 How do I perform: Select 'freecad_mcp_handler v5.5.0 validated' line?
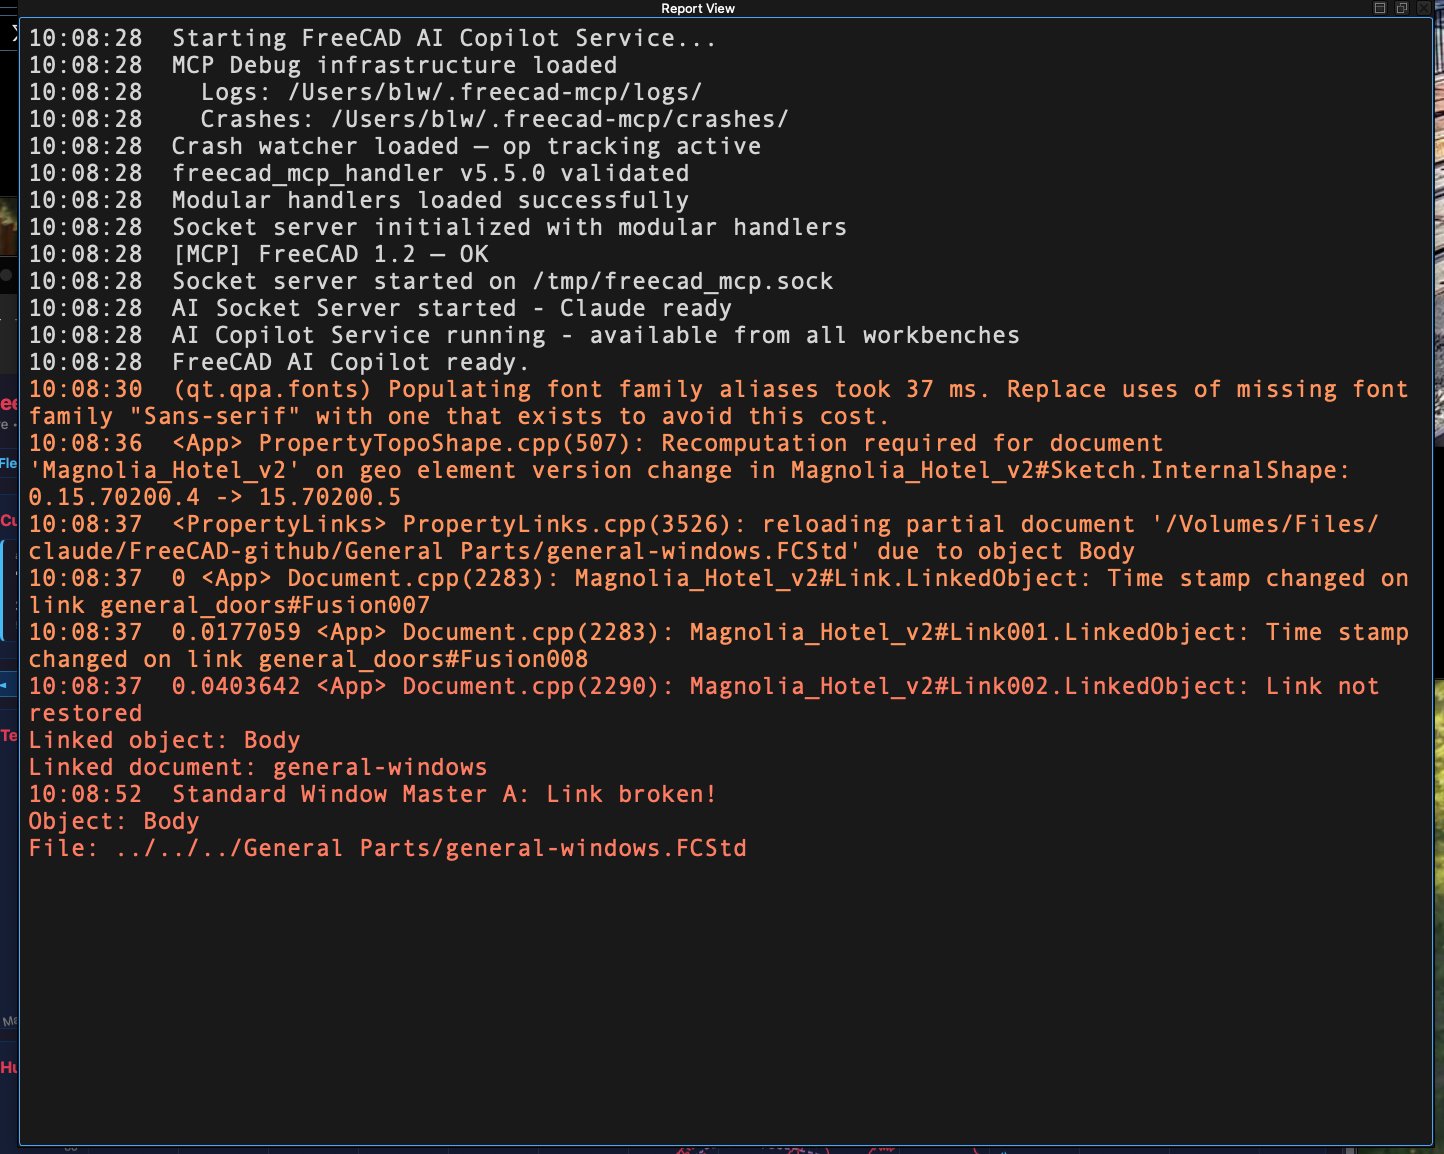point(359,173)
